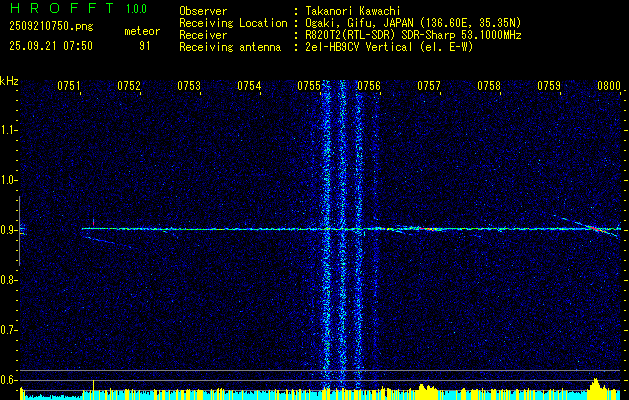Select the 0.9 frequency axis label
The width and height of the screenshot is (629, 400).
tap(9, 230)
